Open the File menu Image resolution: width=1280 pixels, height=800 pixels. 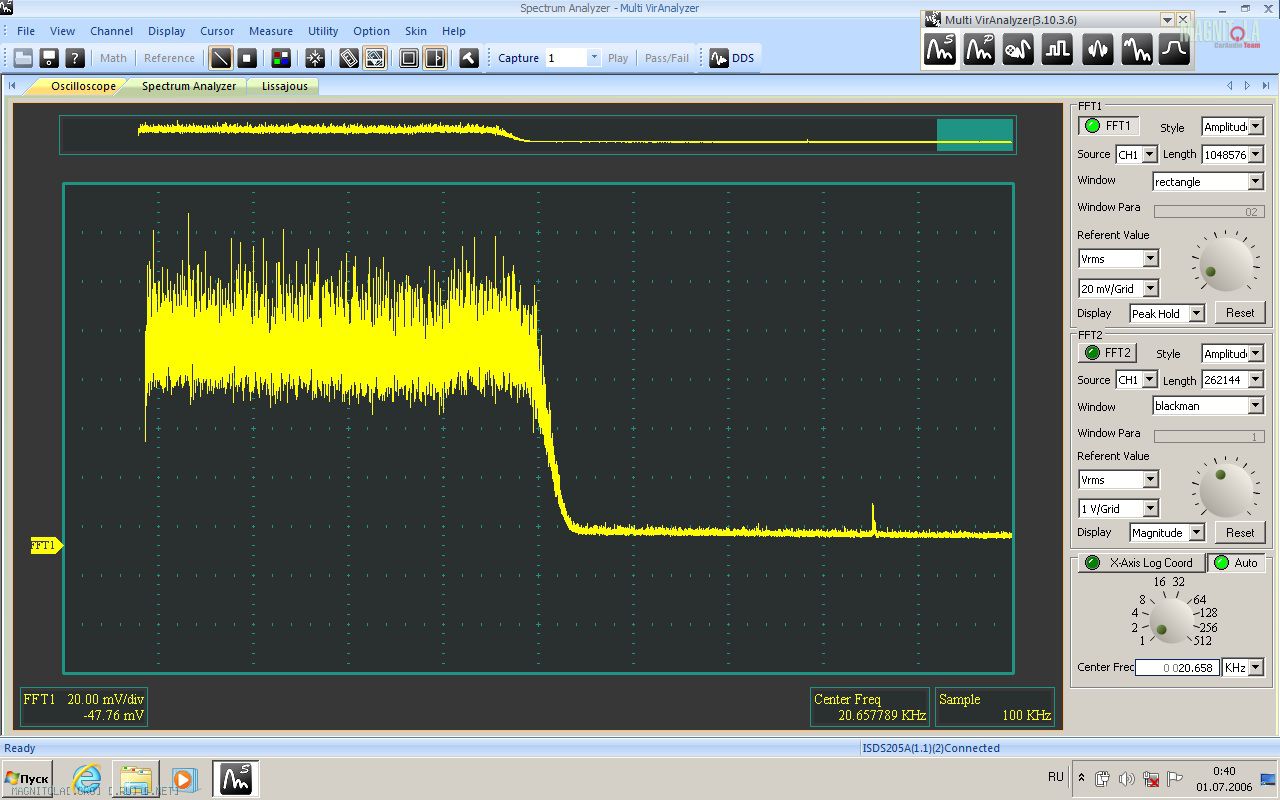click(x=26, y=31)
